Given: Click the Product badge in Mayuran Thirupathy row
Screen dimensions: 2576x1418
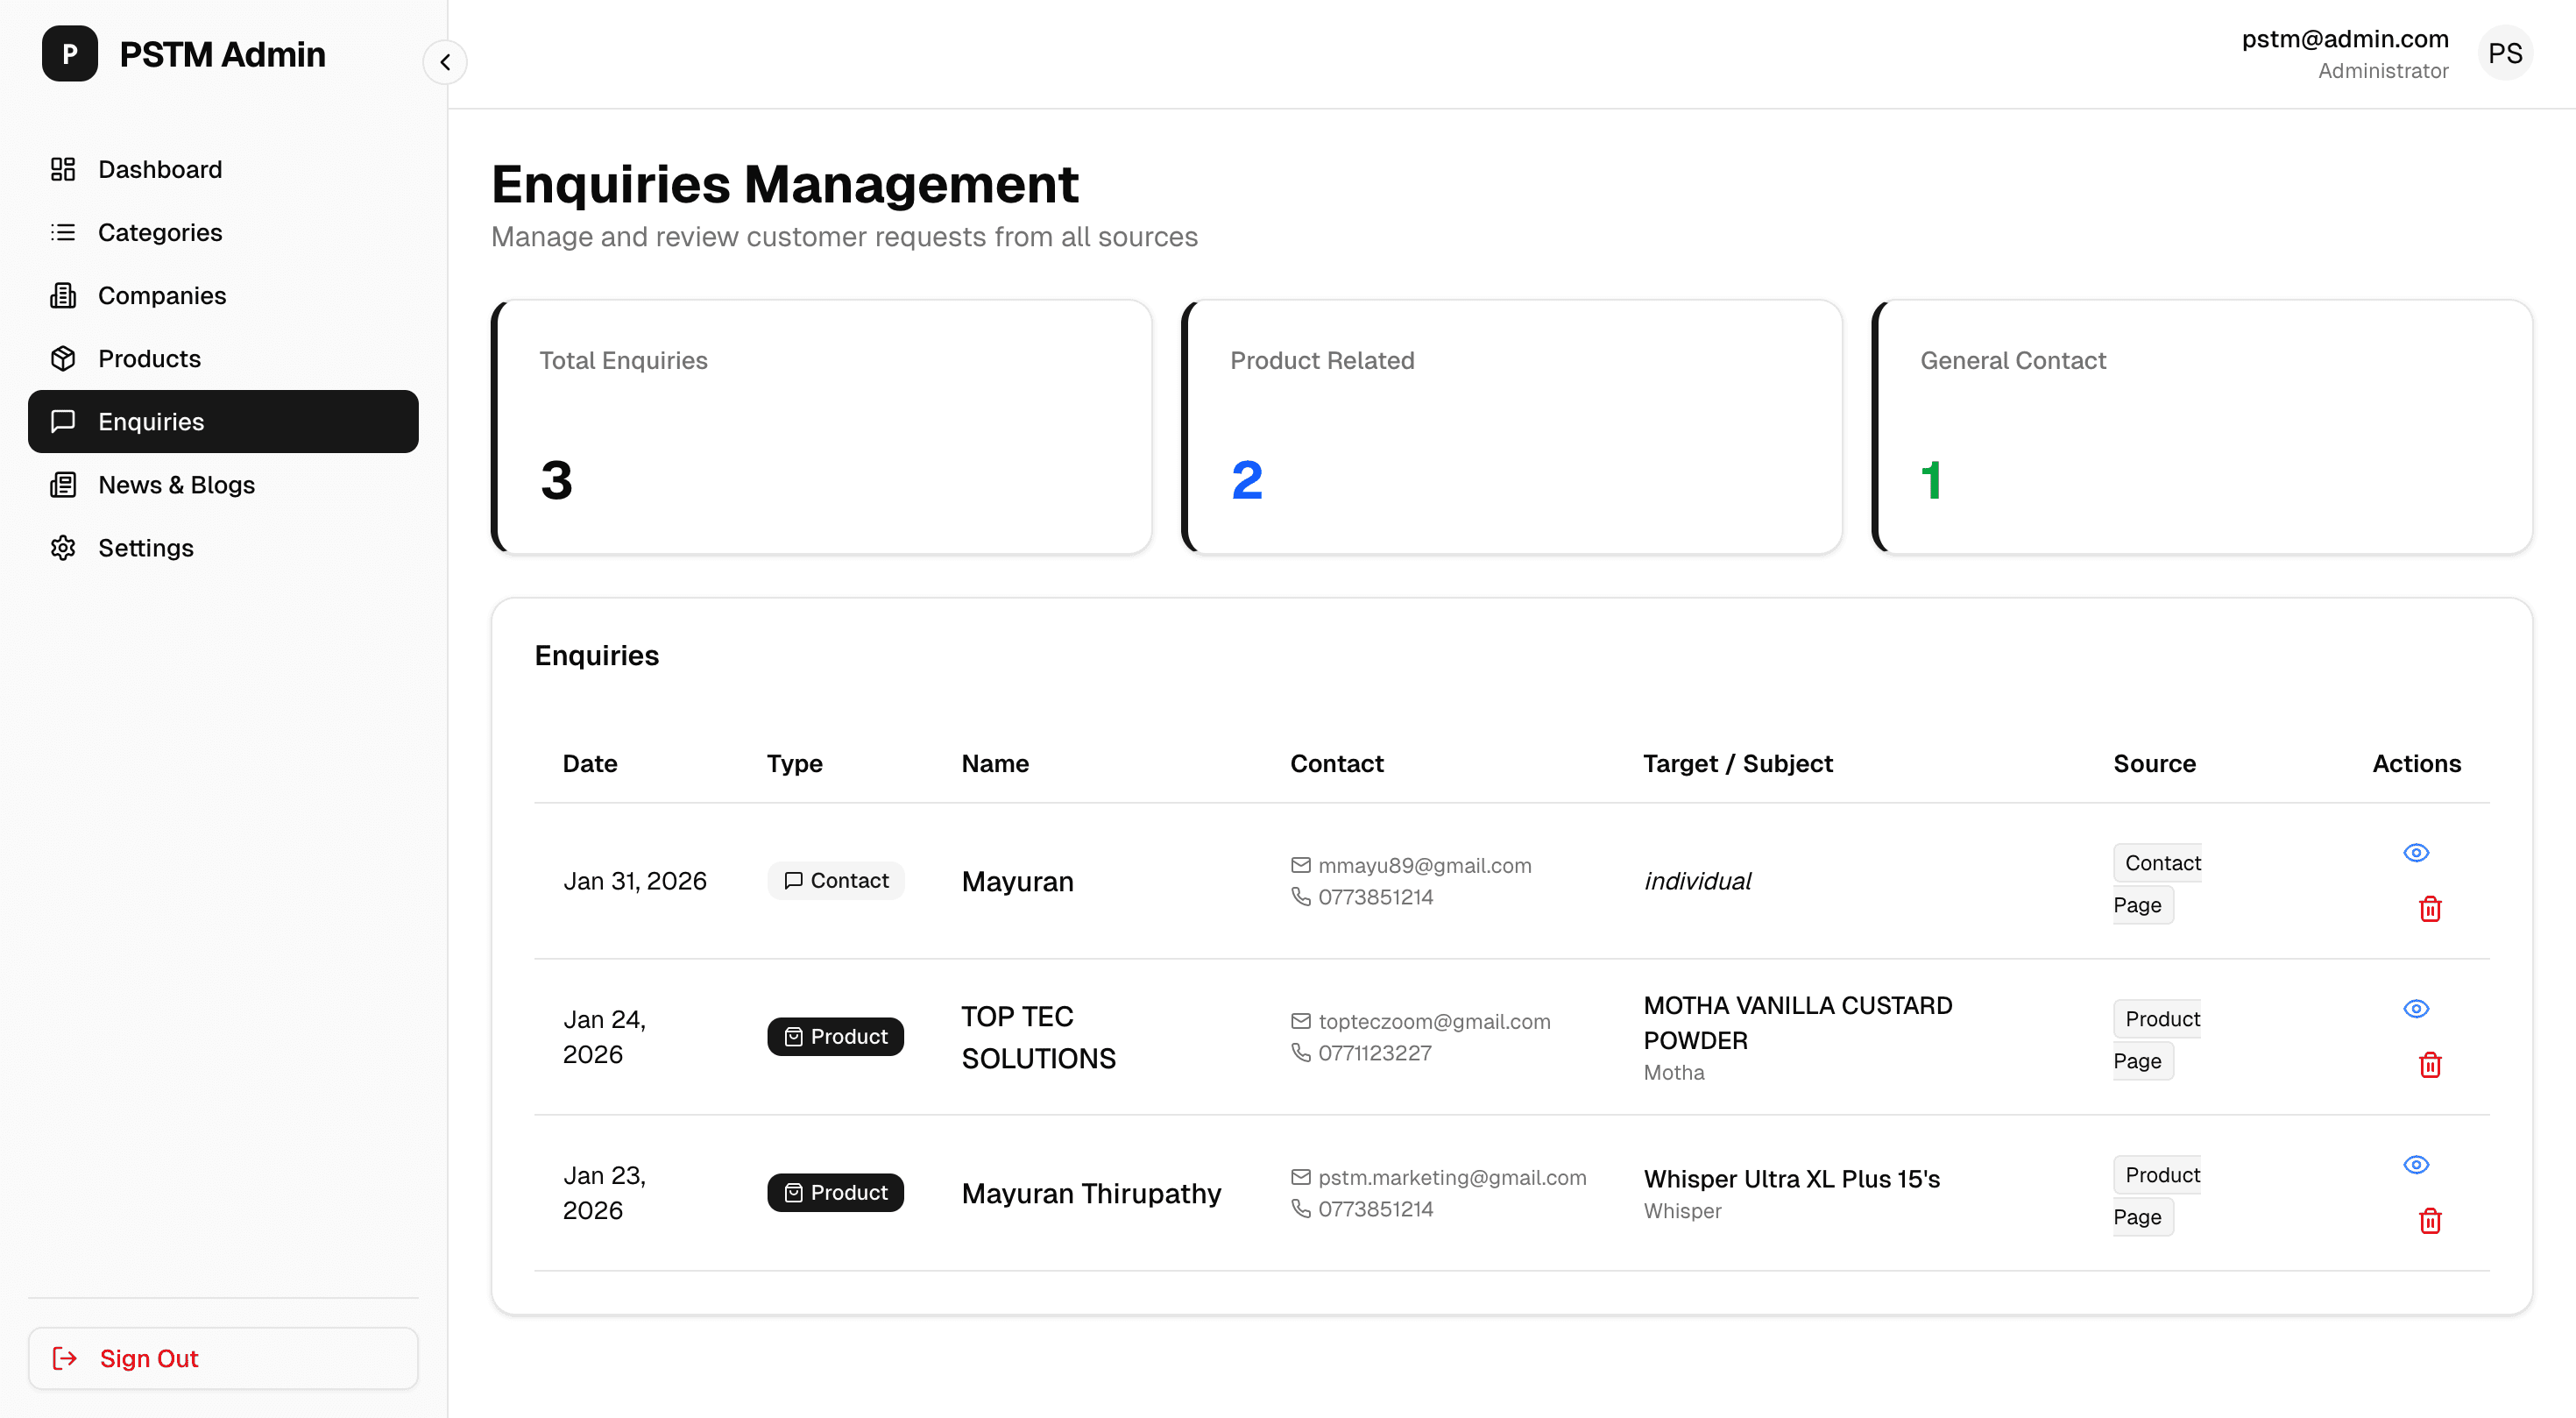Looking at the screenshot, I should 836,1192.
